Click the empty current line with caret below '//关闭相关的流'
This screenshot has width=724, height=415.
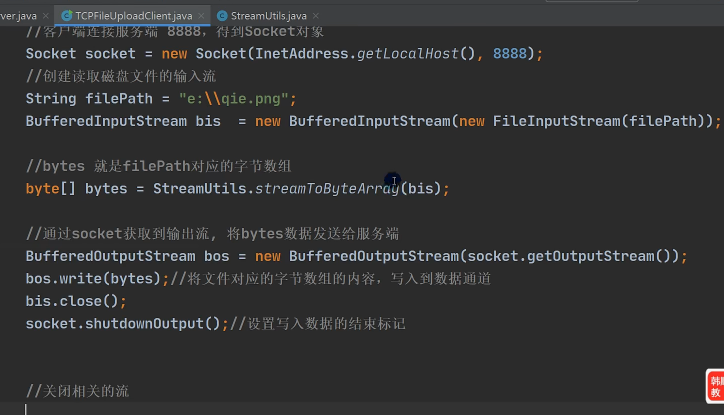click(x=362, y=409)
